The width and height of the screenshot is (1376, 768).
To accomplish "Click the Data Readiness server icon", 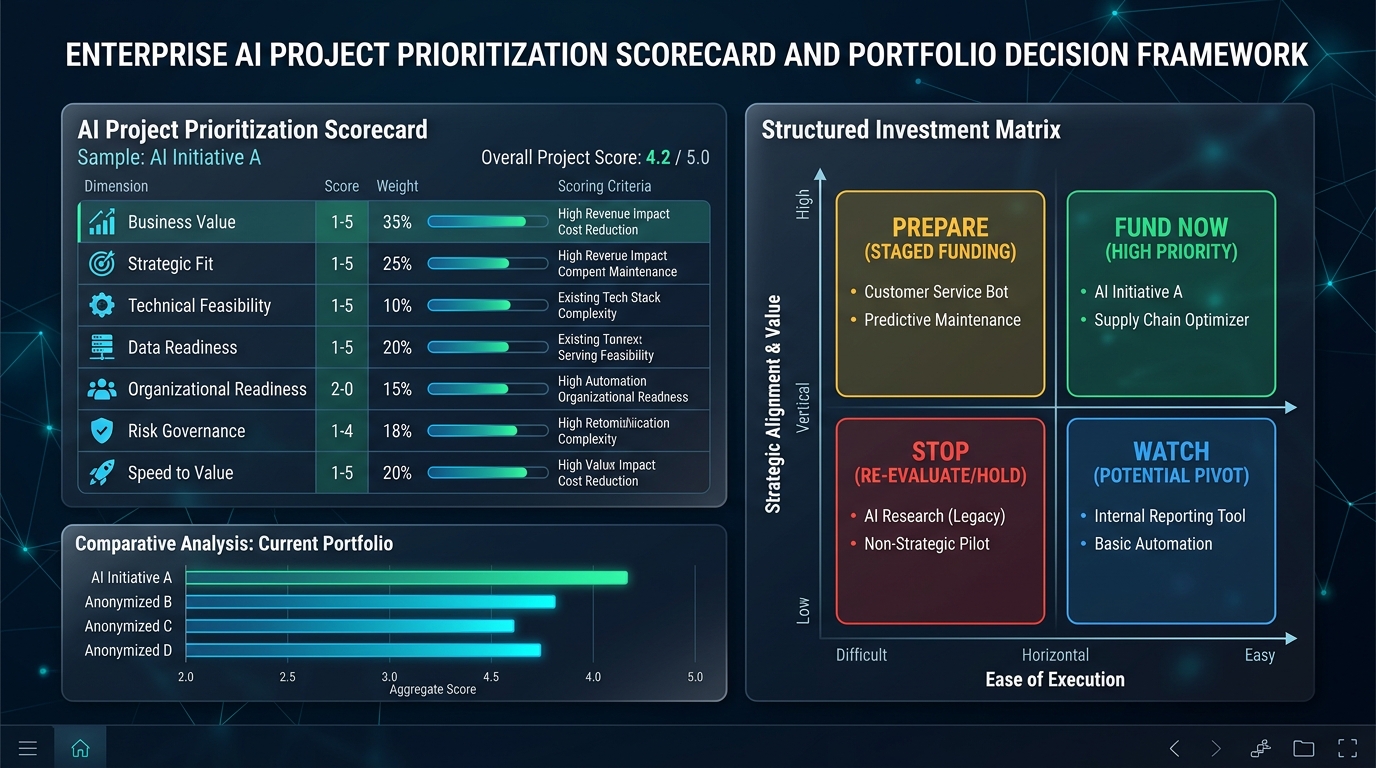I will [x=102, y=348].
